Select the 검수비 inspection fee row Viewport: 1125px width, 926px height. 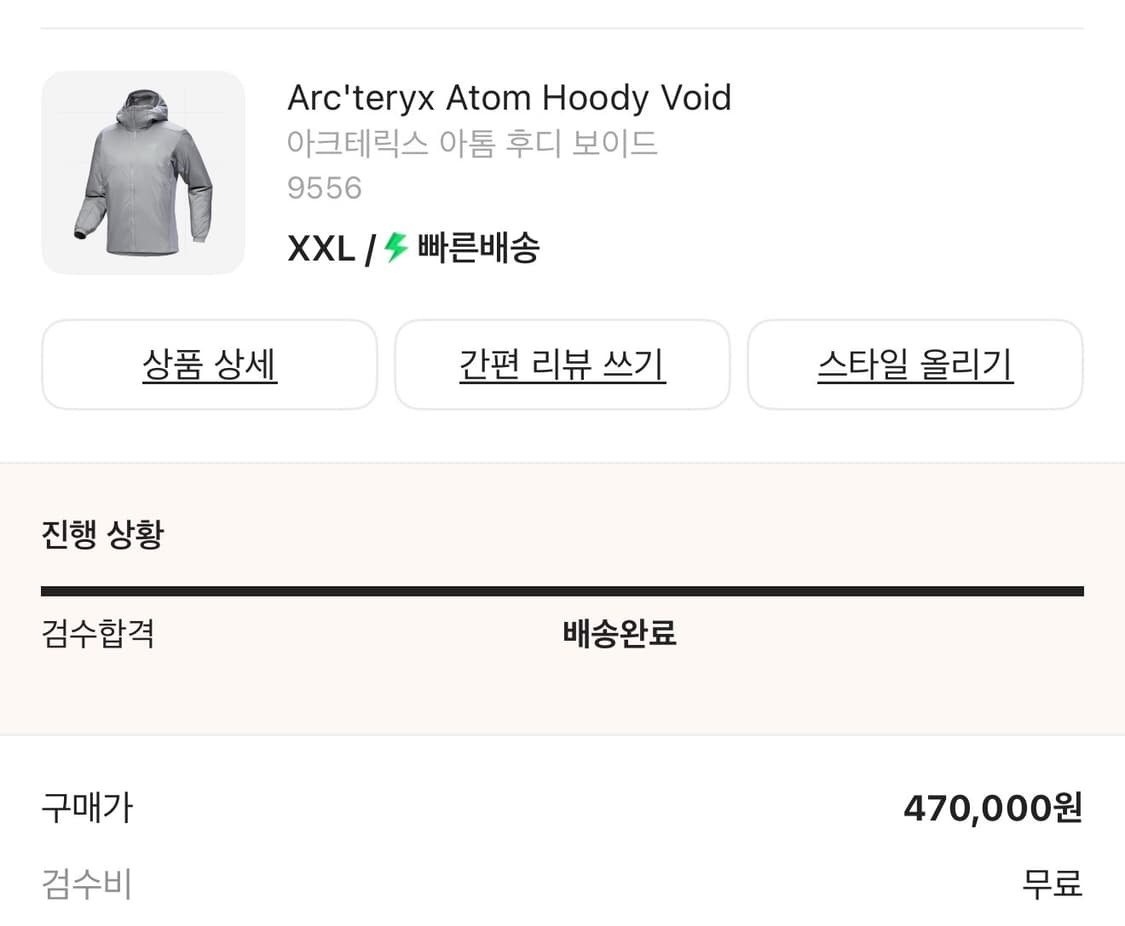tap(85, 884)
